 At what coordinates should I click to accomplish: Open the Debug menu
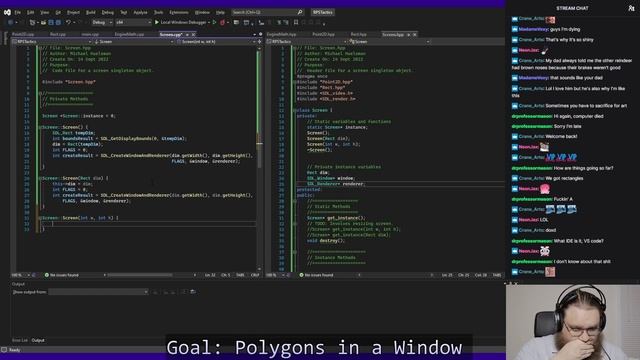[x=108, y=12]
